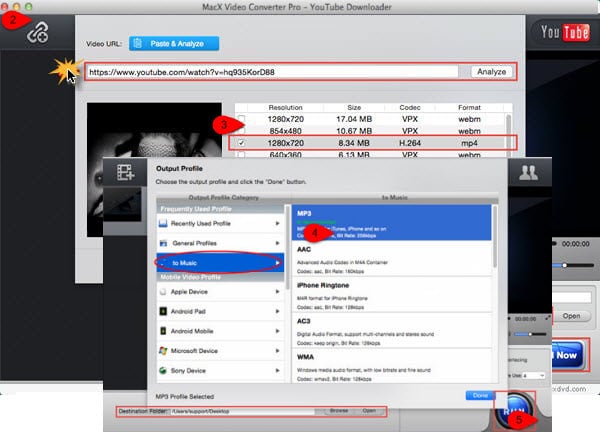Click the blue Download Now button
This screenshot has width=600, height=432.
point(568,355)
